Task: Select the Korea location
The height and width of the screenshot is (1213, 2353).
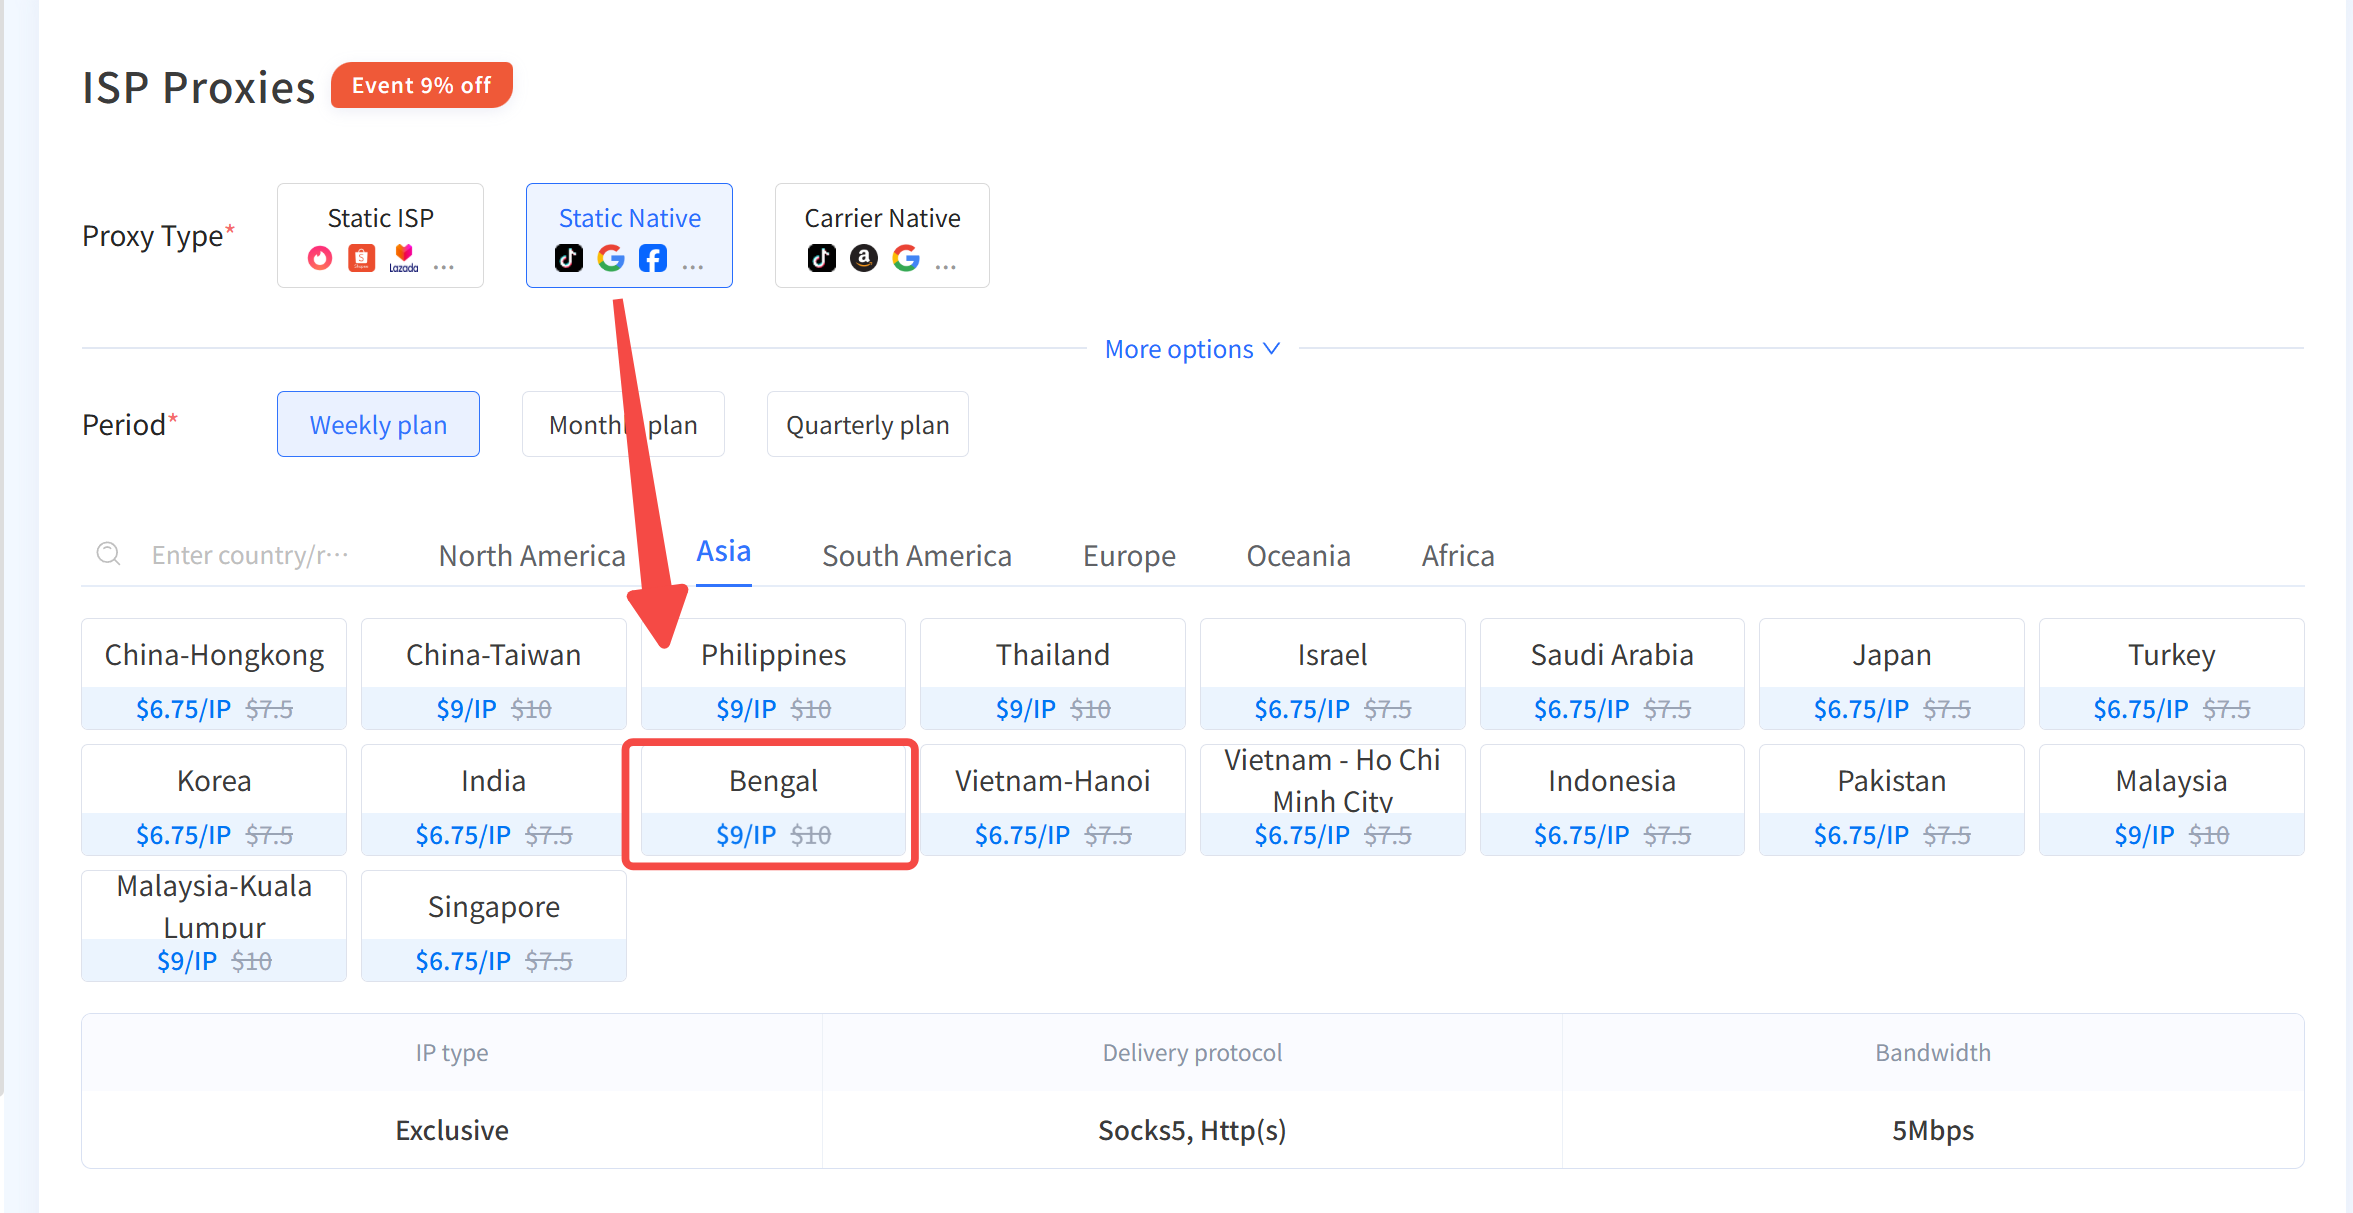Action: pyautogui.click(x=214, y=800)
